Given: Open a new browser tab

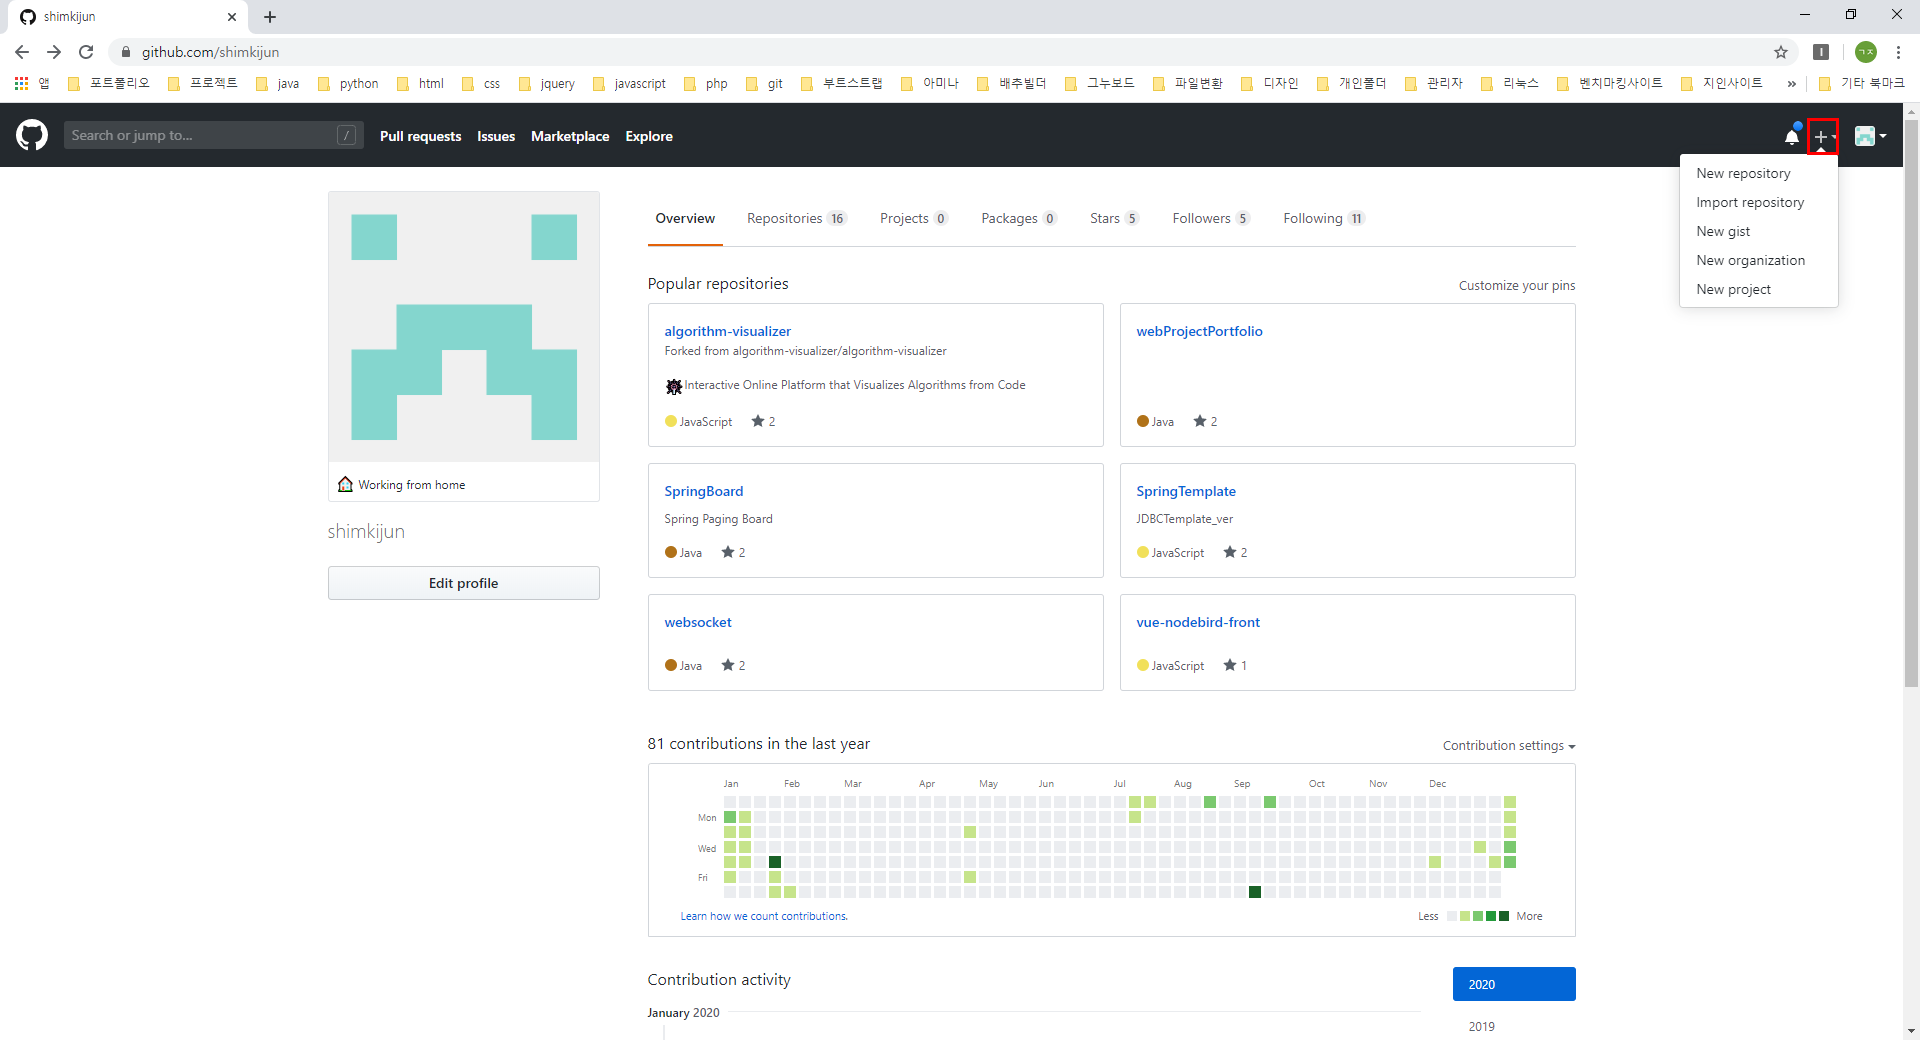Looking at the screenshot, I should (270, 17).
